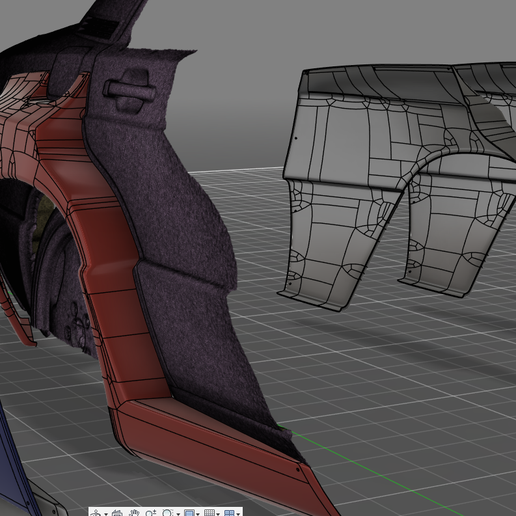Expand the Orbit type dropdown arrow

pos(106,514)
